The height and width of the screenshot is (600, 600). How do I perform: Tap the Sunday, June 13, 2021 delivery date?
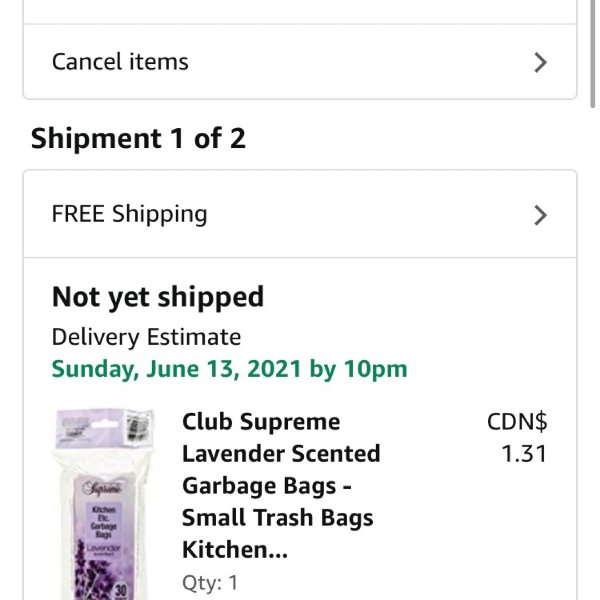[230, 369]
